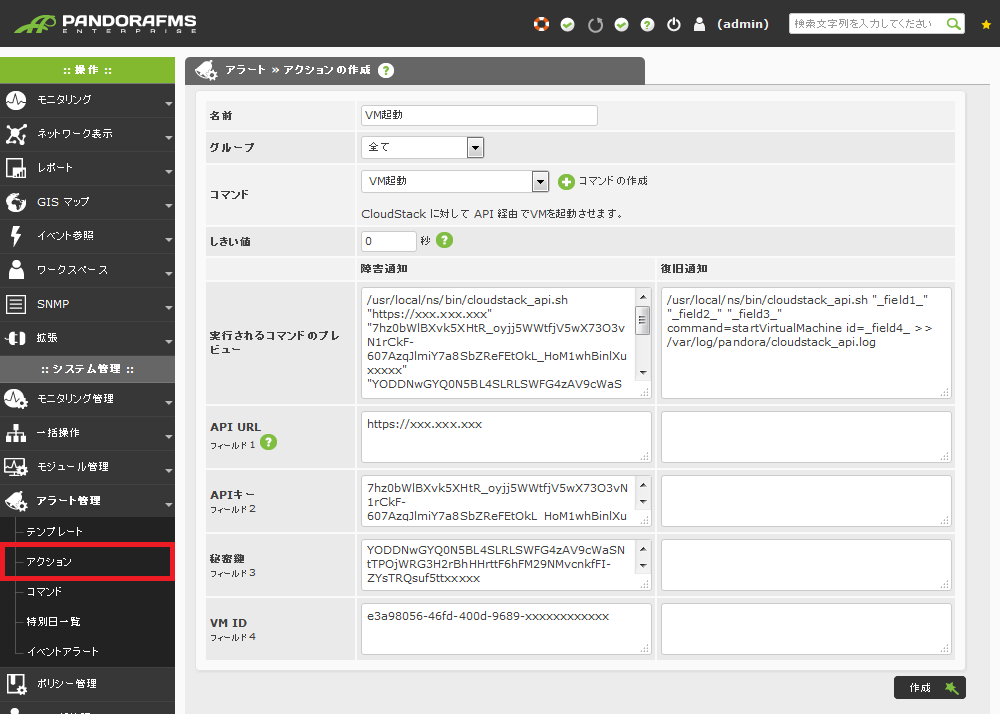
Task: Click the 名前 field containing VM起動
Action: tap(479, 115)
